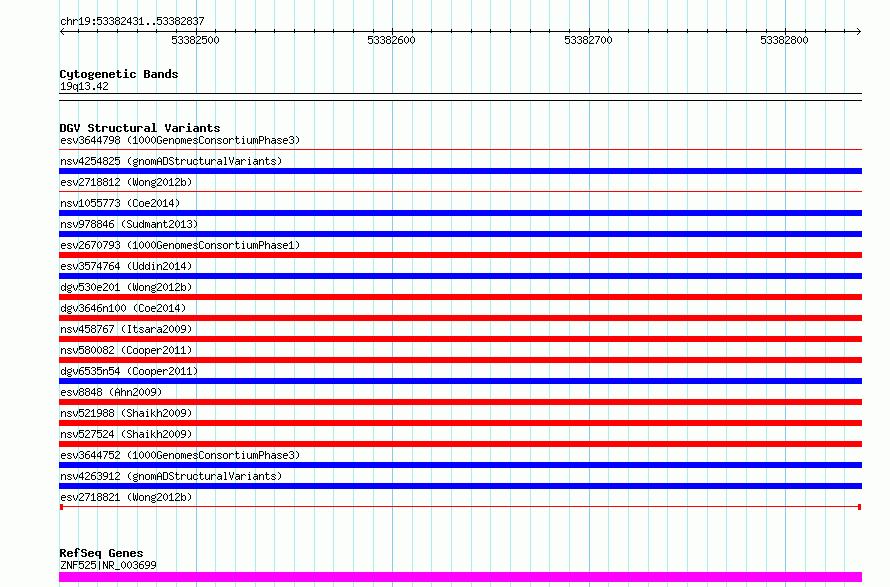The image size is (890, 587).
Task: Click the esv3574764 (Uddin2014) label
Action: coord(126,266)
